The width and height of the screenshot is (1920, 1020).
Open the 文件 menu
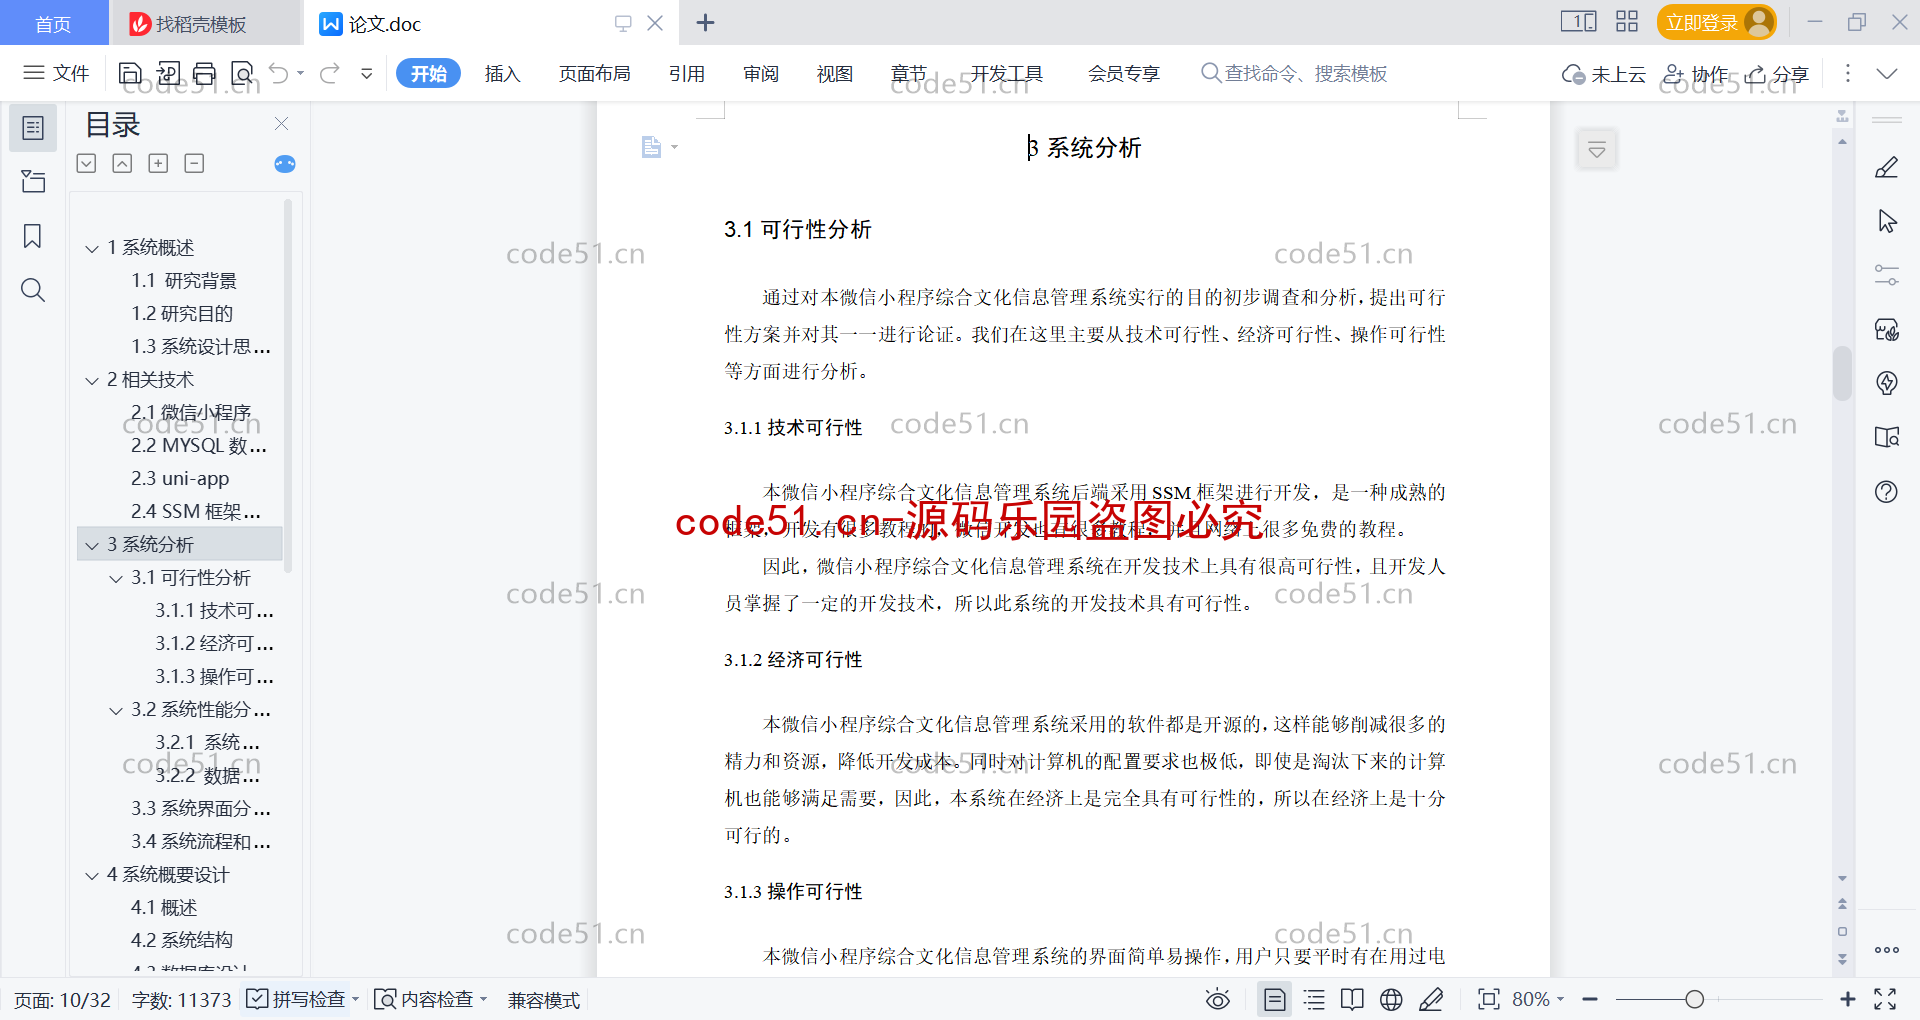tap(57, 73)
